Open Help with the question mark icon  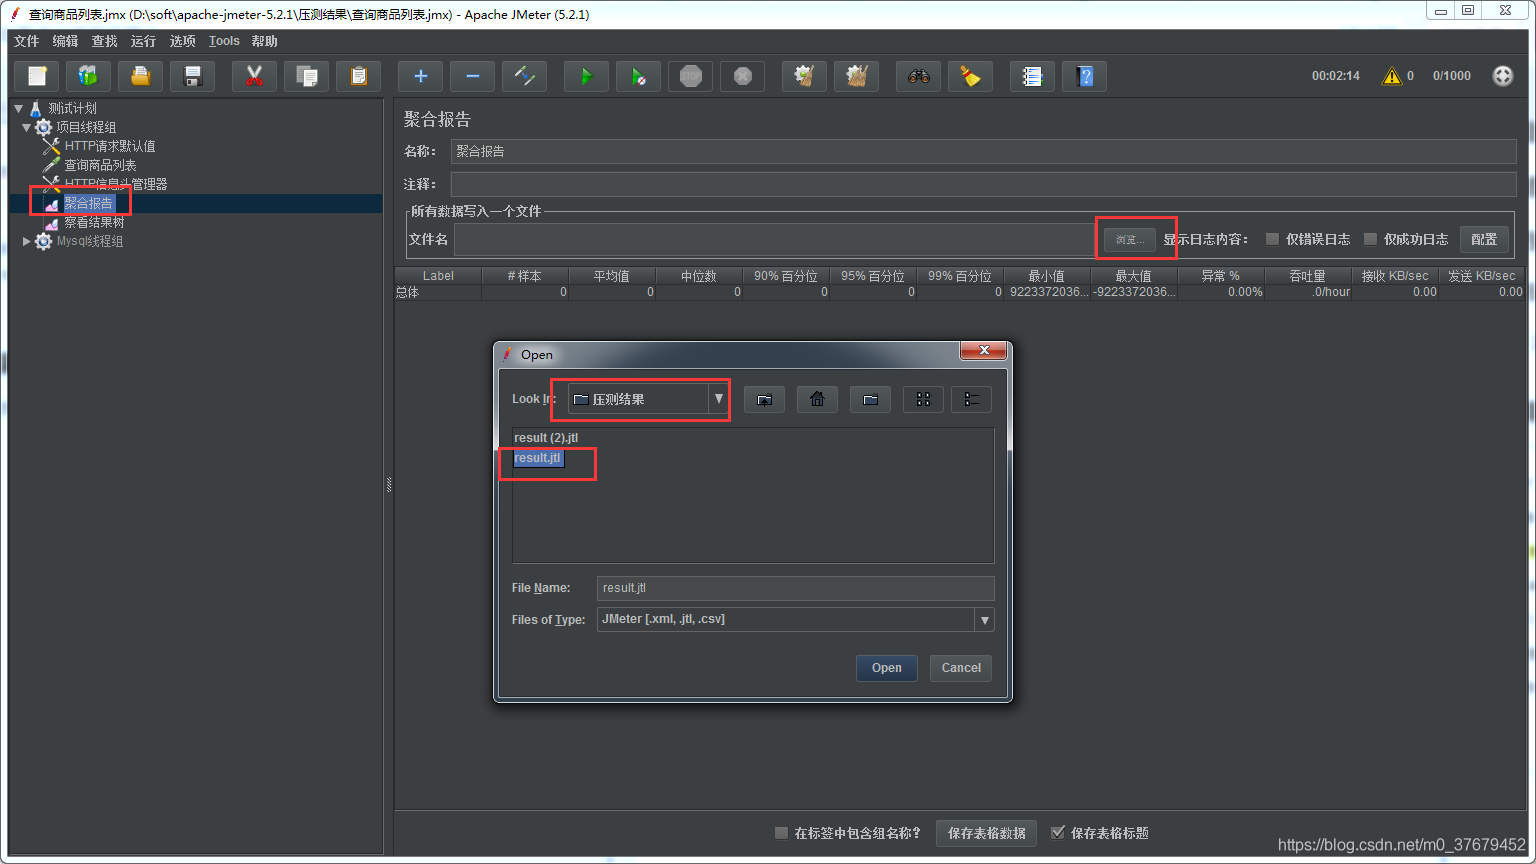click(x=1085, y=76)
